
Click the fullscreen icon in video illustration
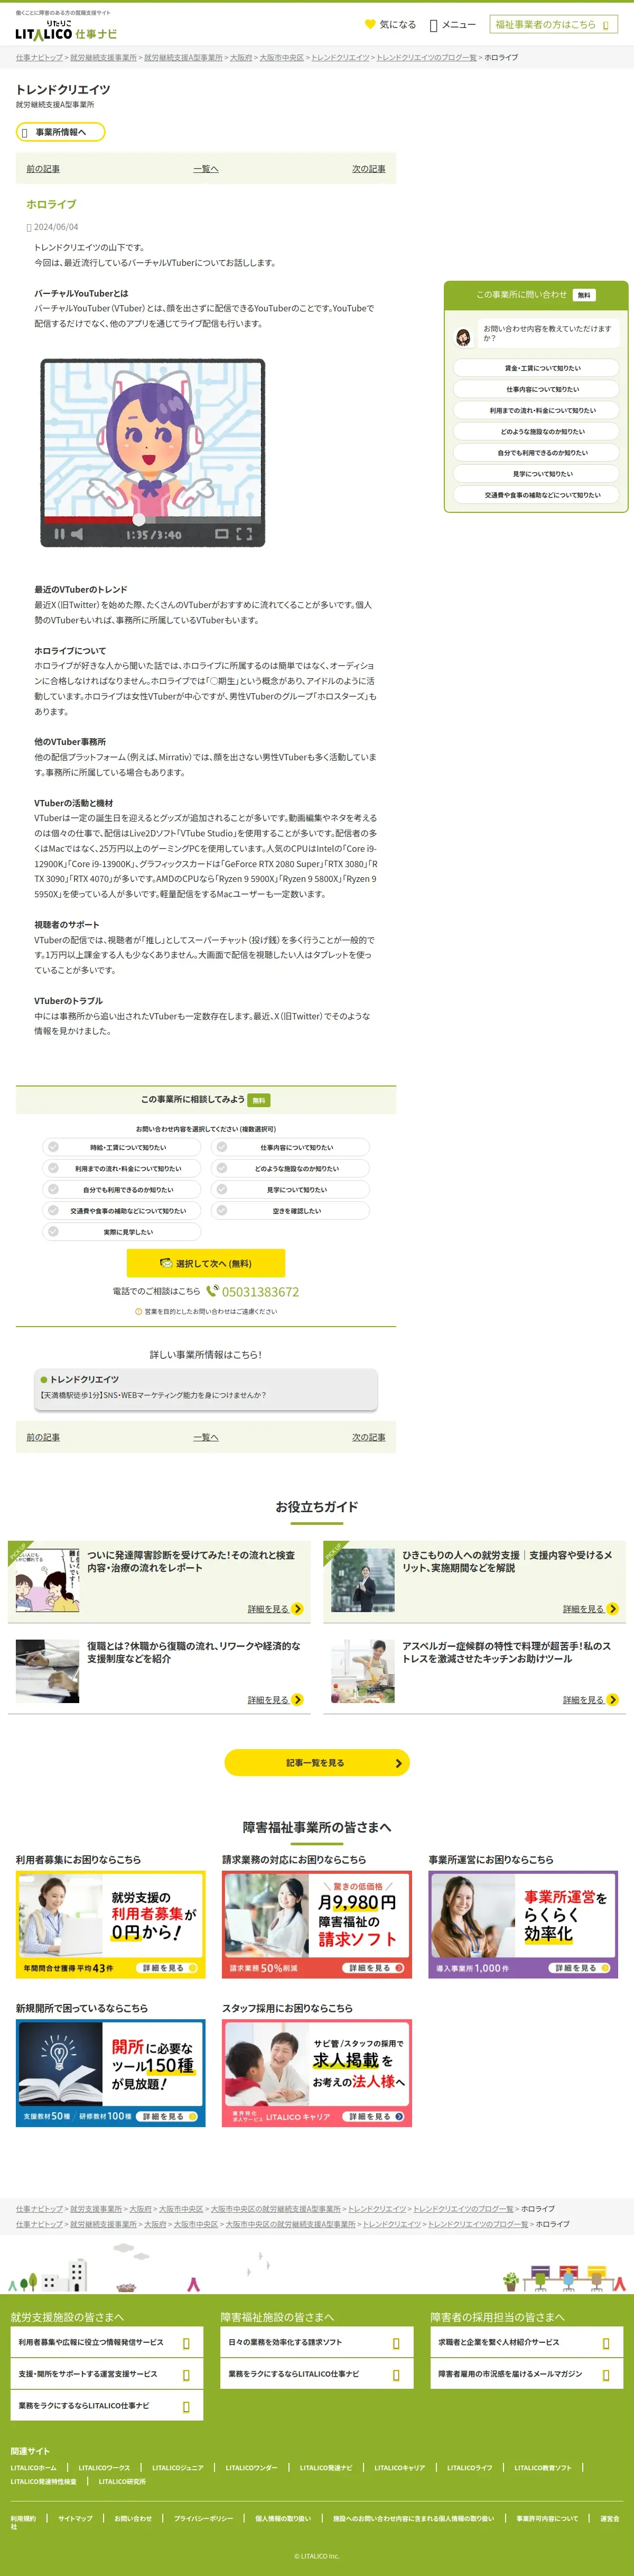click(244, 534)
